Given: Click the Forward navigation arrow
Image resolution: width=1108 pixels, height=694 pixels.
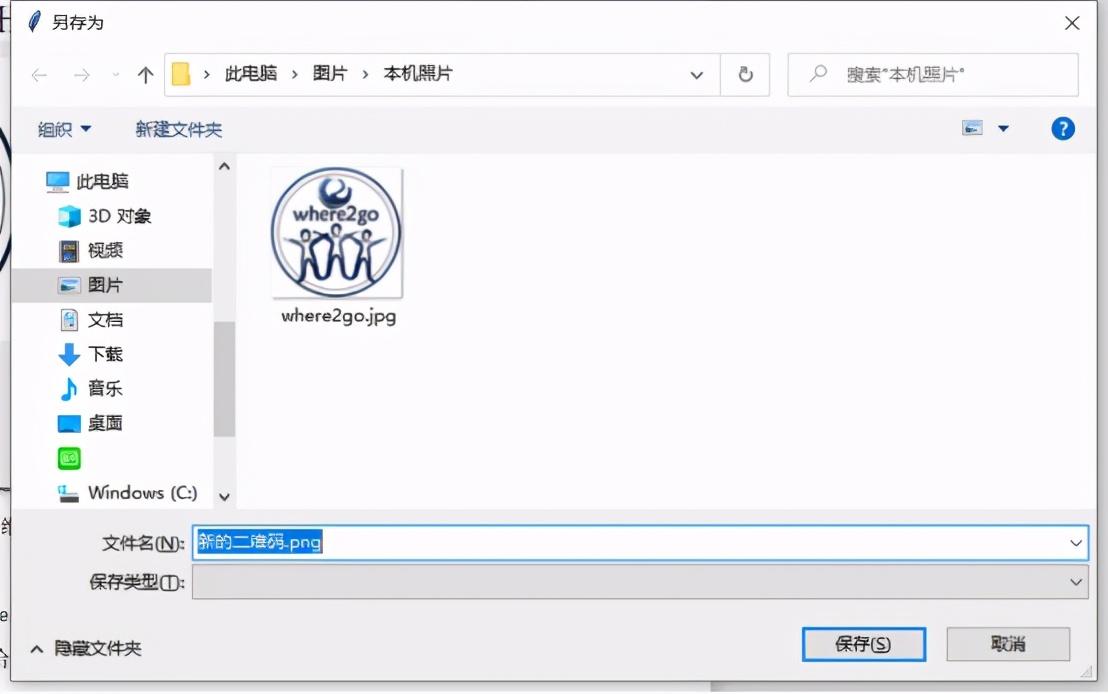Looking at the screenshot, I should [82, 75].
